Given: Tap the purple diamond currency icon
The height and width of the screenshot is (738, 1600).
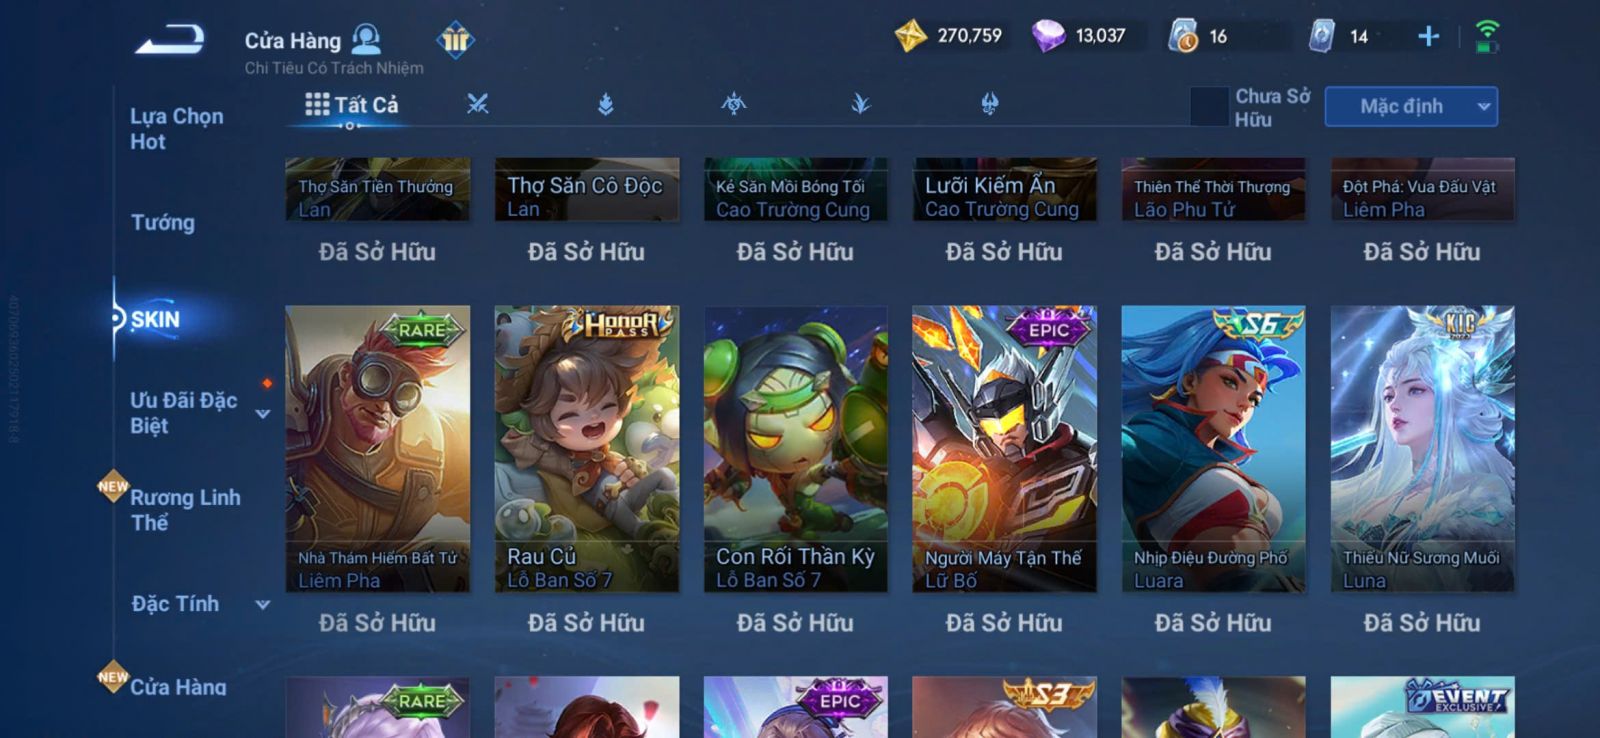Looking at the screenshot, I should 1048,37.
